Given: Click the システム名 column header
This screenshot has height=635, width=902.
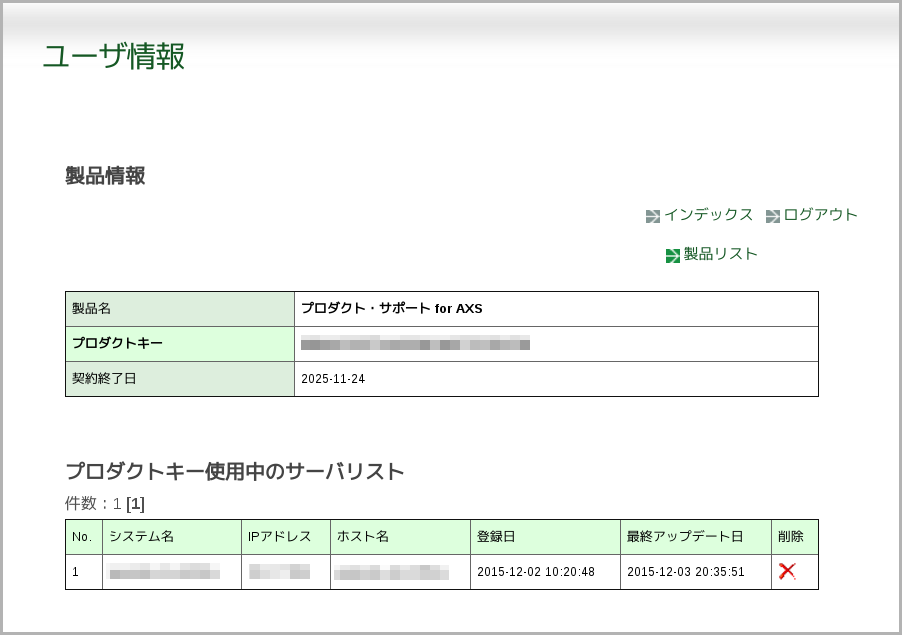Looking at the screenshot, I should click(x=141, y=537).
